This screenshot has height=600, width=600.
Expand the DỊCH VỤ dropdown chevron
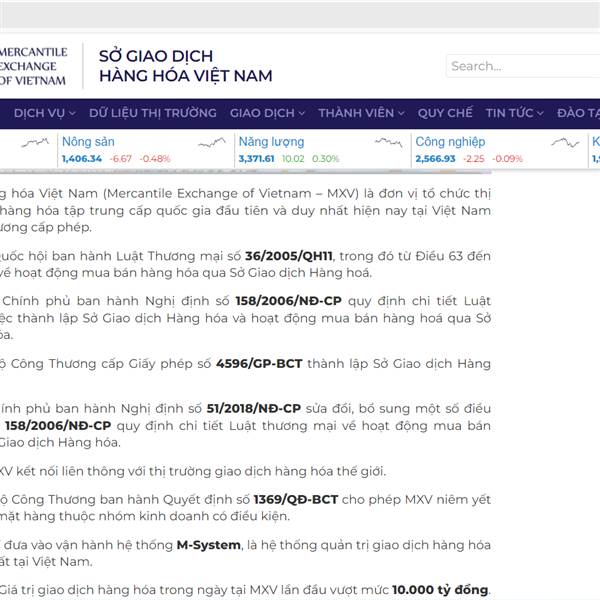click(x=72, y=114)
